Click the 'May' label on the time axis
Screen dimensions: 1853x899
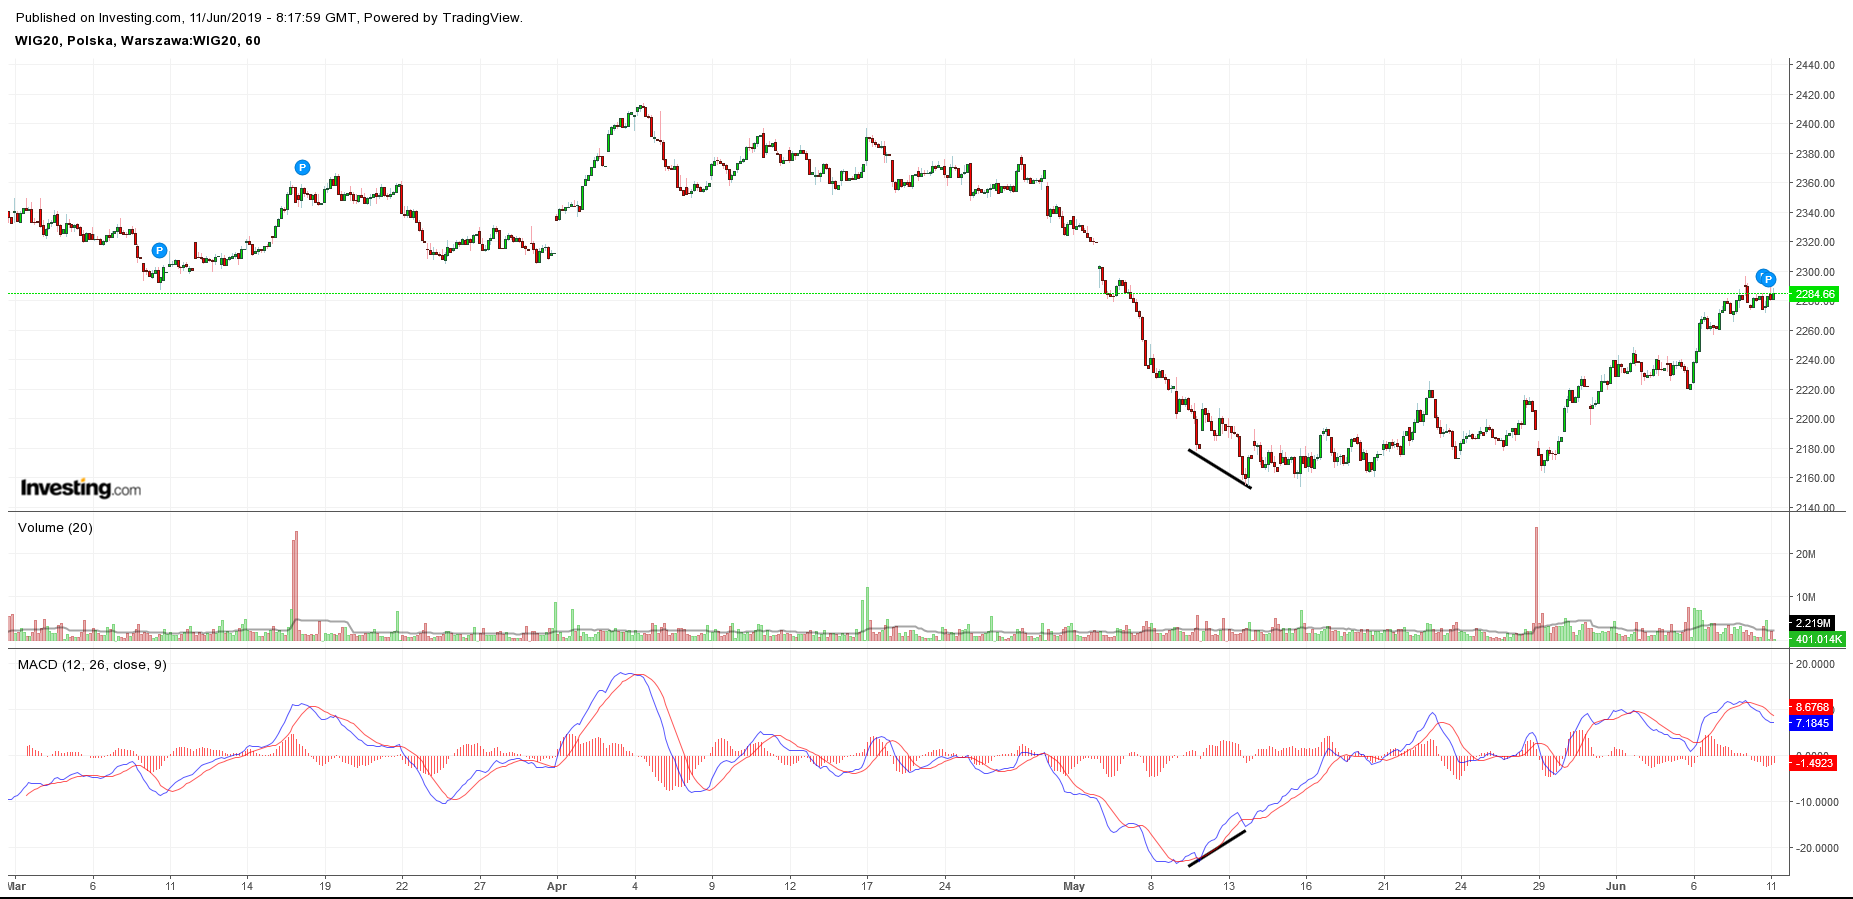point(1074,886)
